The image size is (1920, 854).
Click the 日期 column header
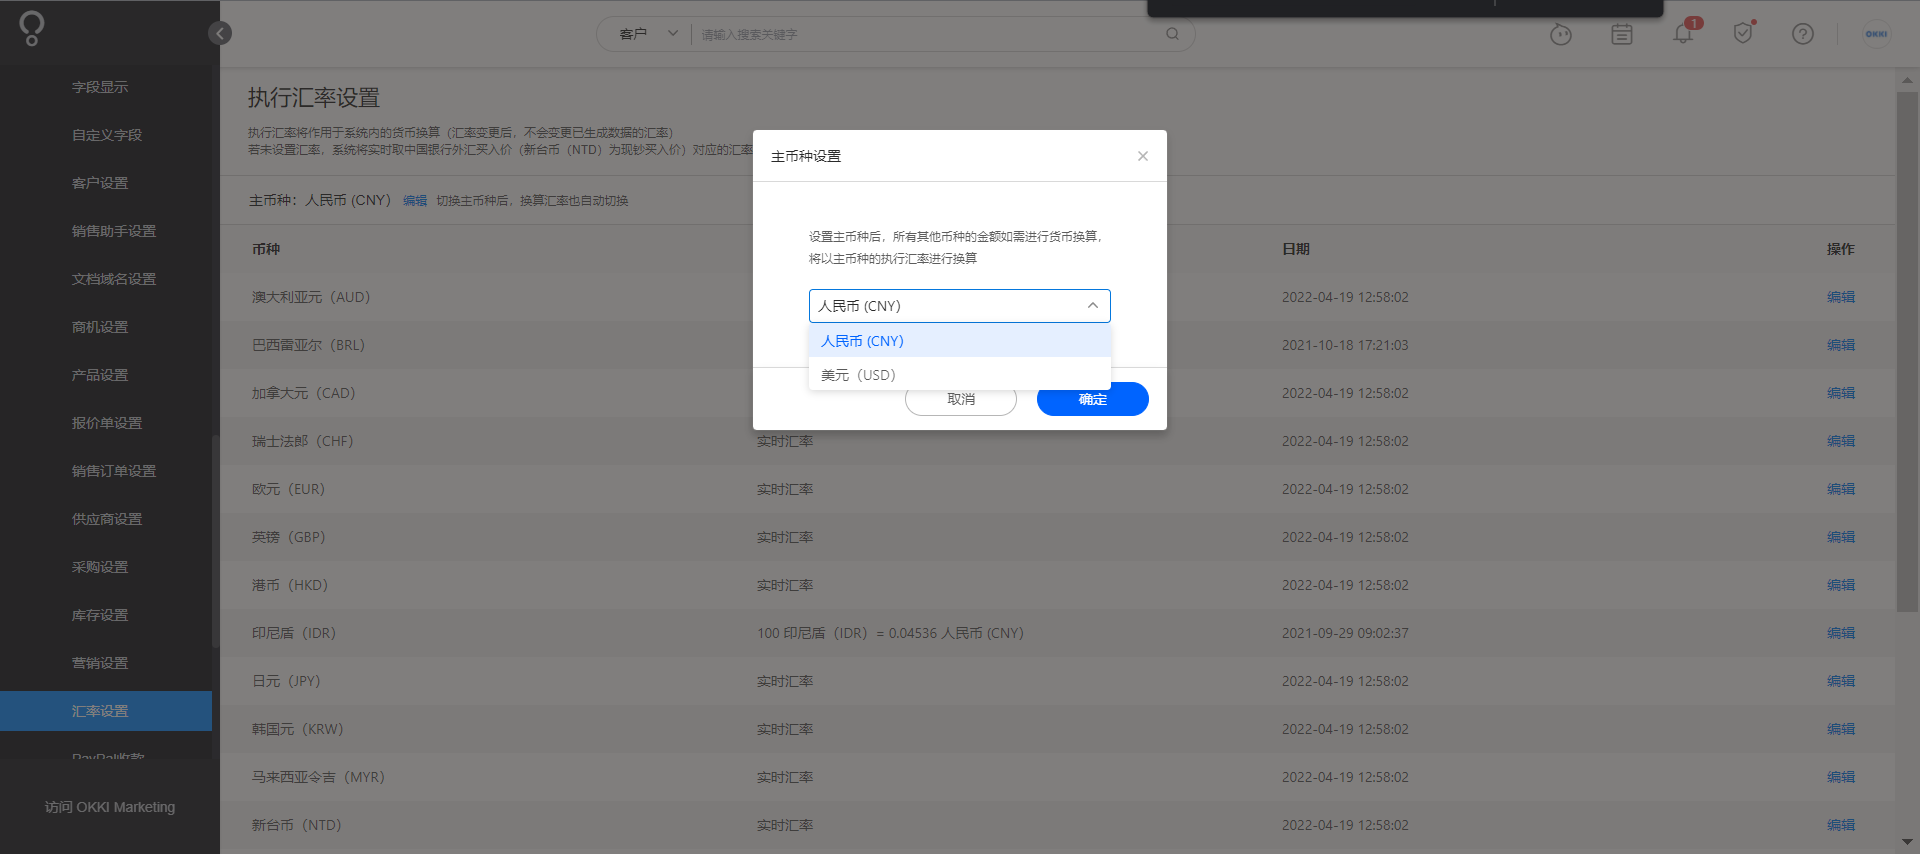pyautogui.click(x=1296, y=249)
